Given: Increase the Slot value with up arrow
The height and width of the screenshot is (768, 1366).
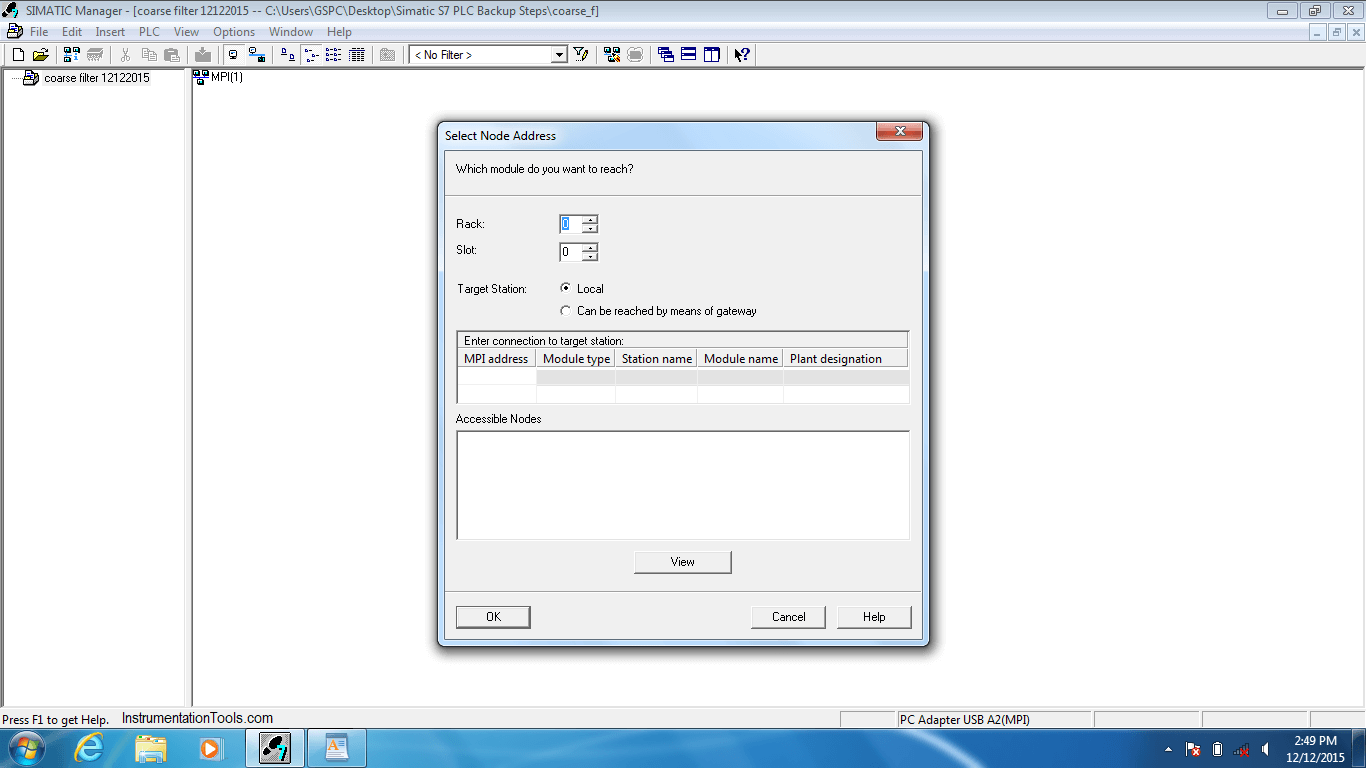Looking at the screenshot, I should point(590,247).
